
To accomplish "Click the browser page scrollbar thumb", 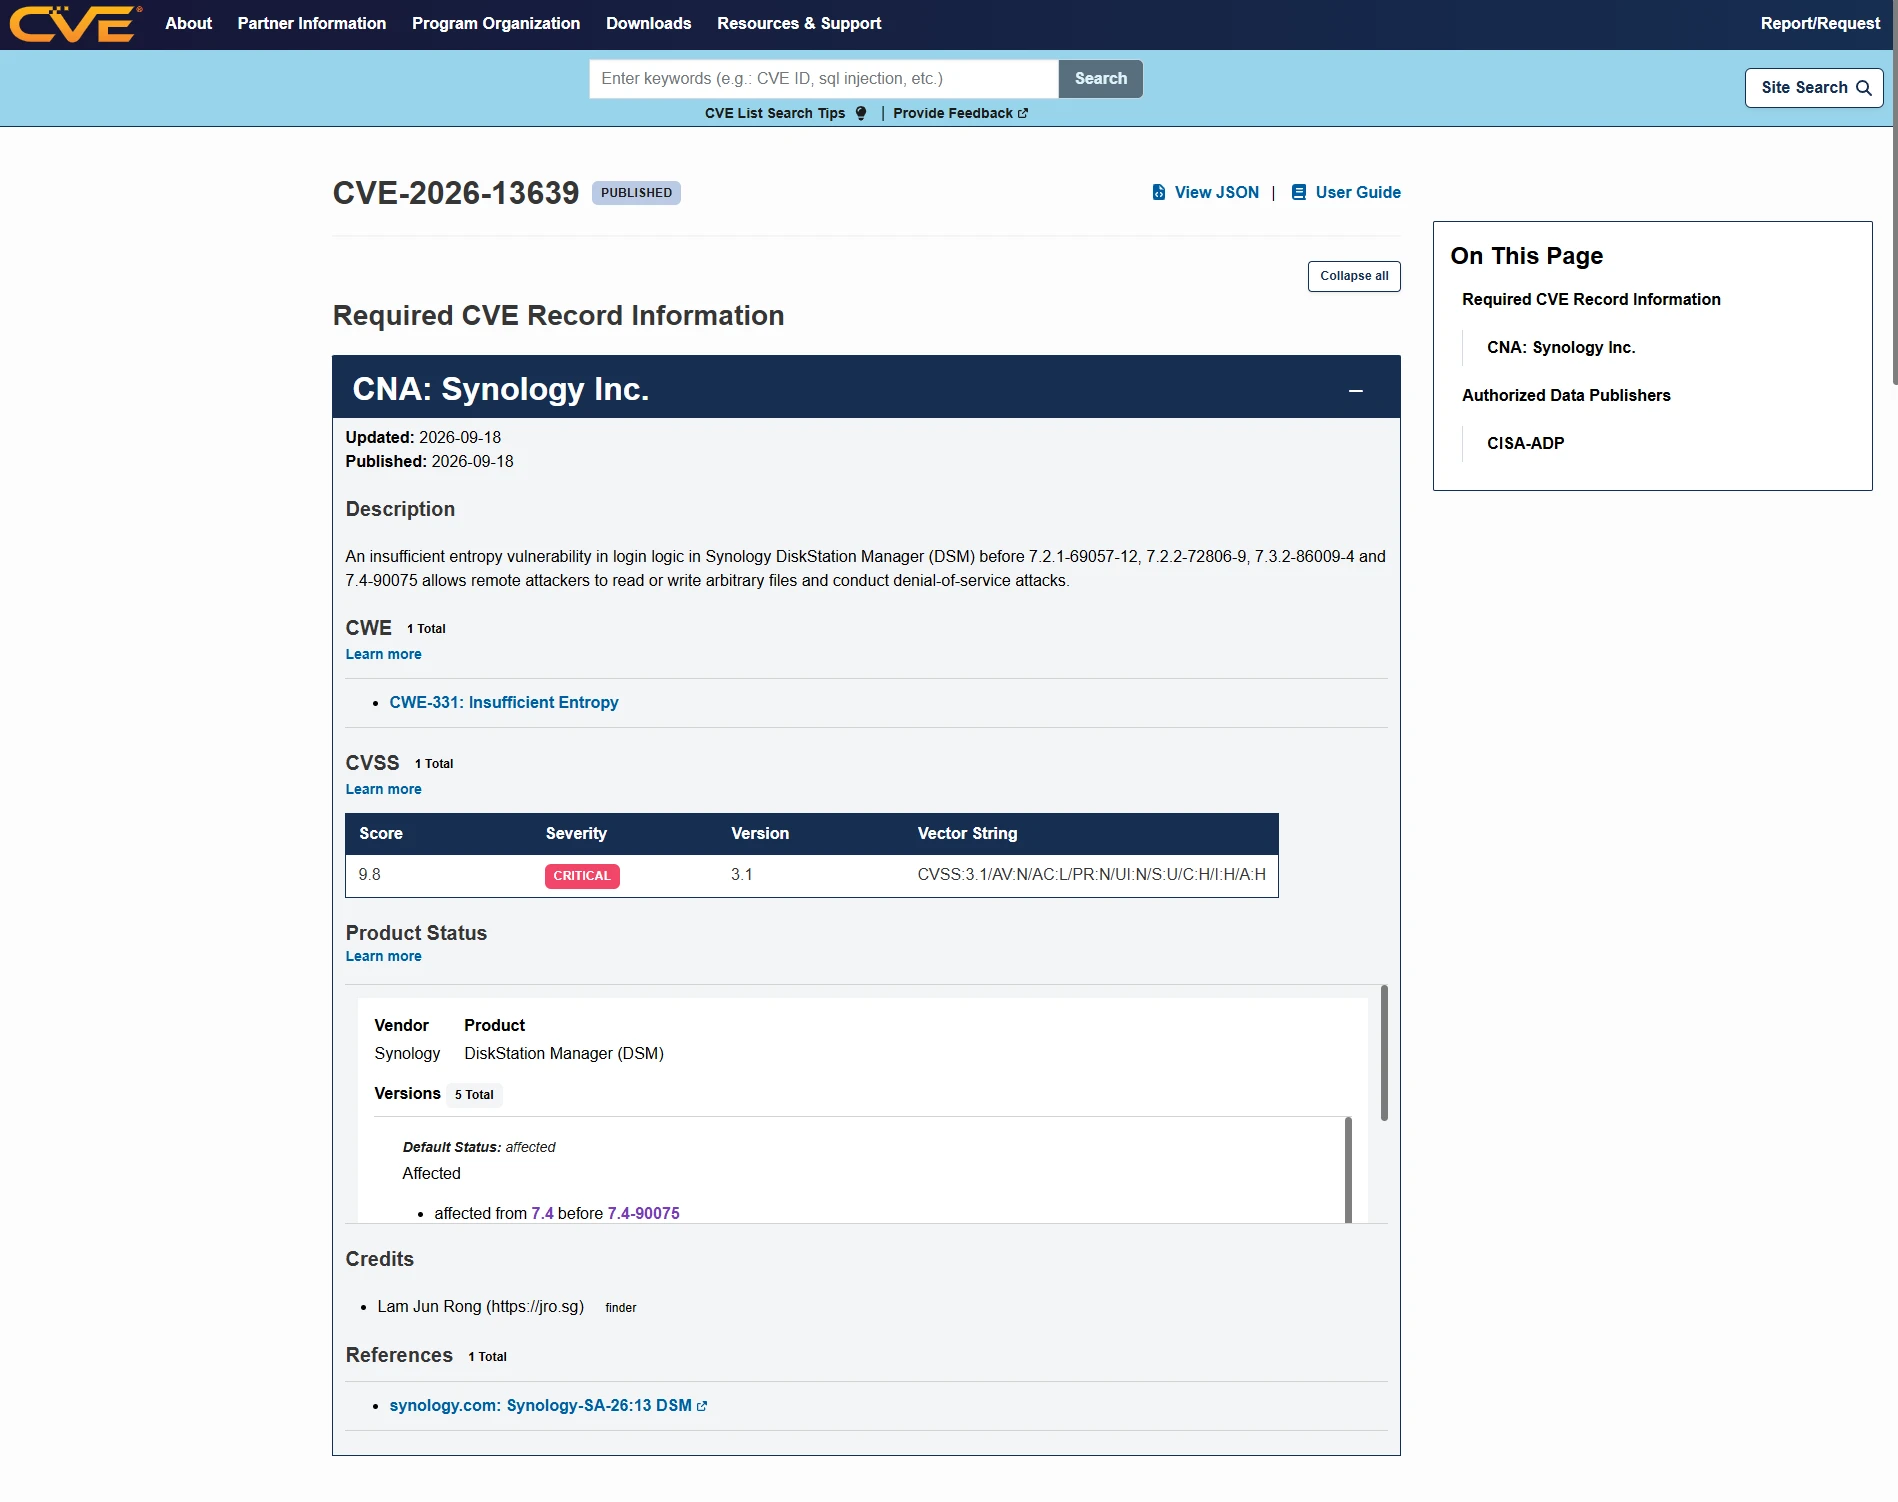I will tap(1894, 192).
